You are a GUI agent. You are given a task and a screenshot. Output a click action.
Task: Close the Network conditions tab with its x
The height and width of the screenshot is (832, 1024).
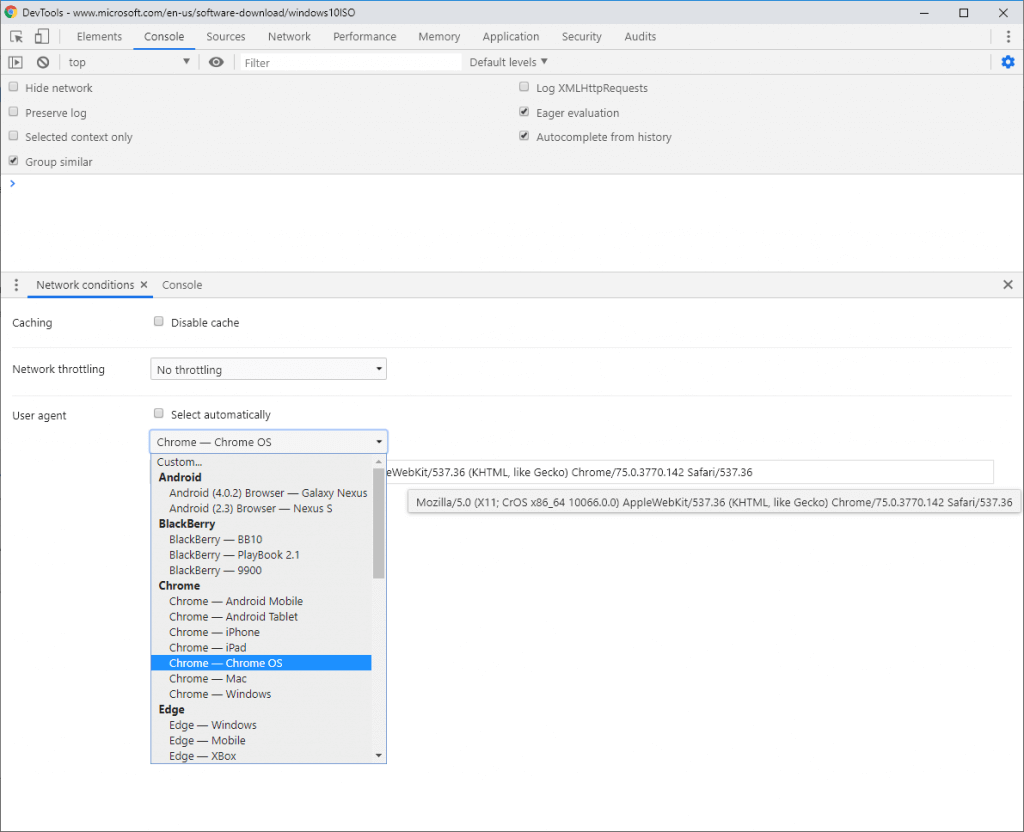144,285
